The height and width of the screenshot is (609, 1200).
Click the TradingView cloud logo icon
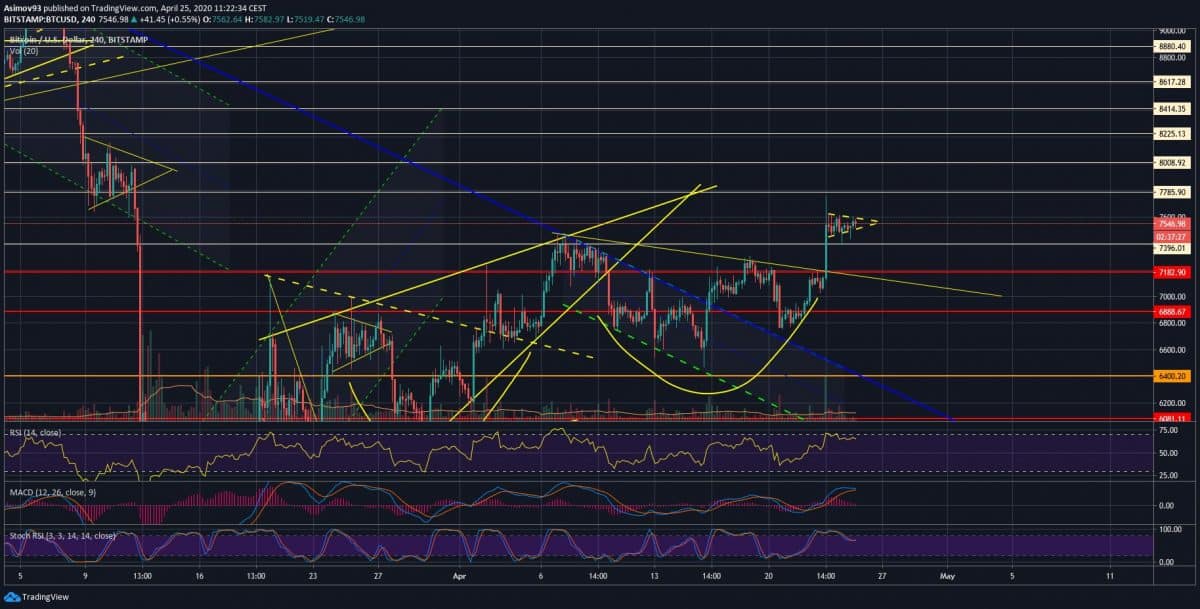[x=13, y=596]
